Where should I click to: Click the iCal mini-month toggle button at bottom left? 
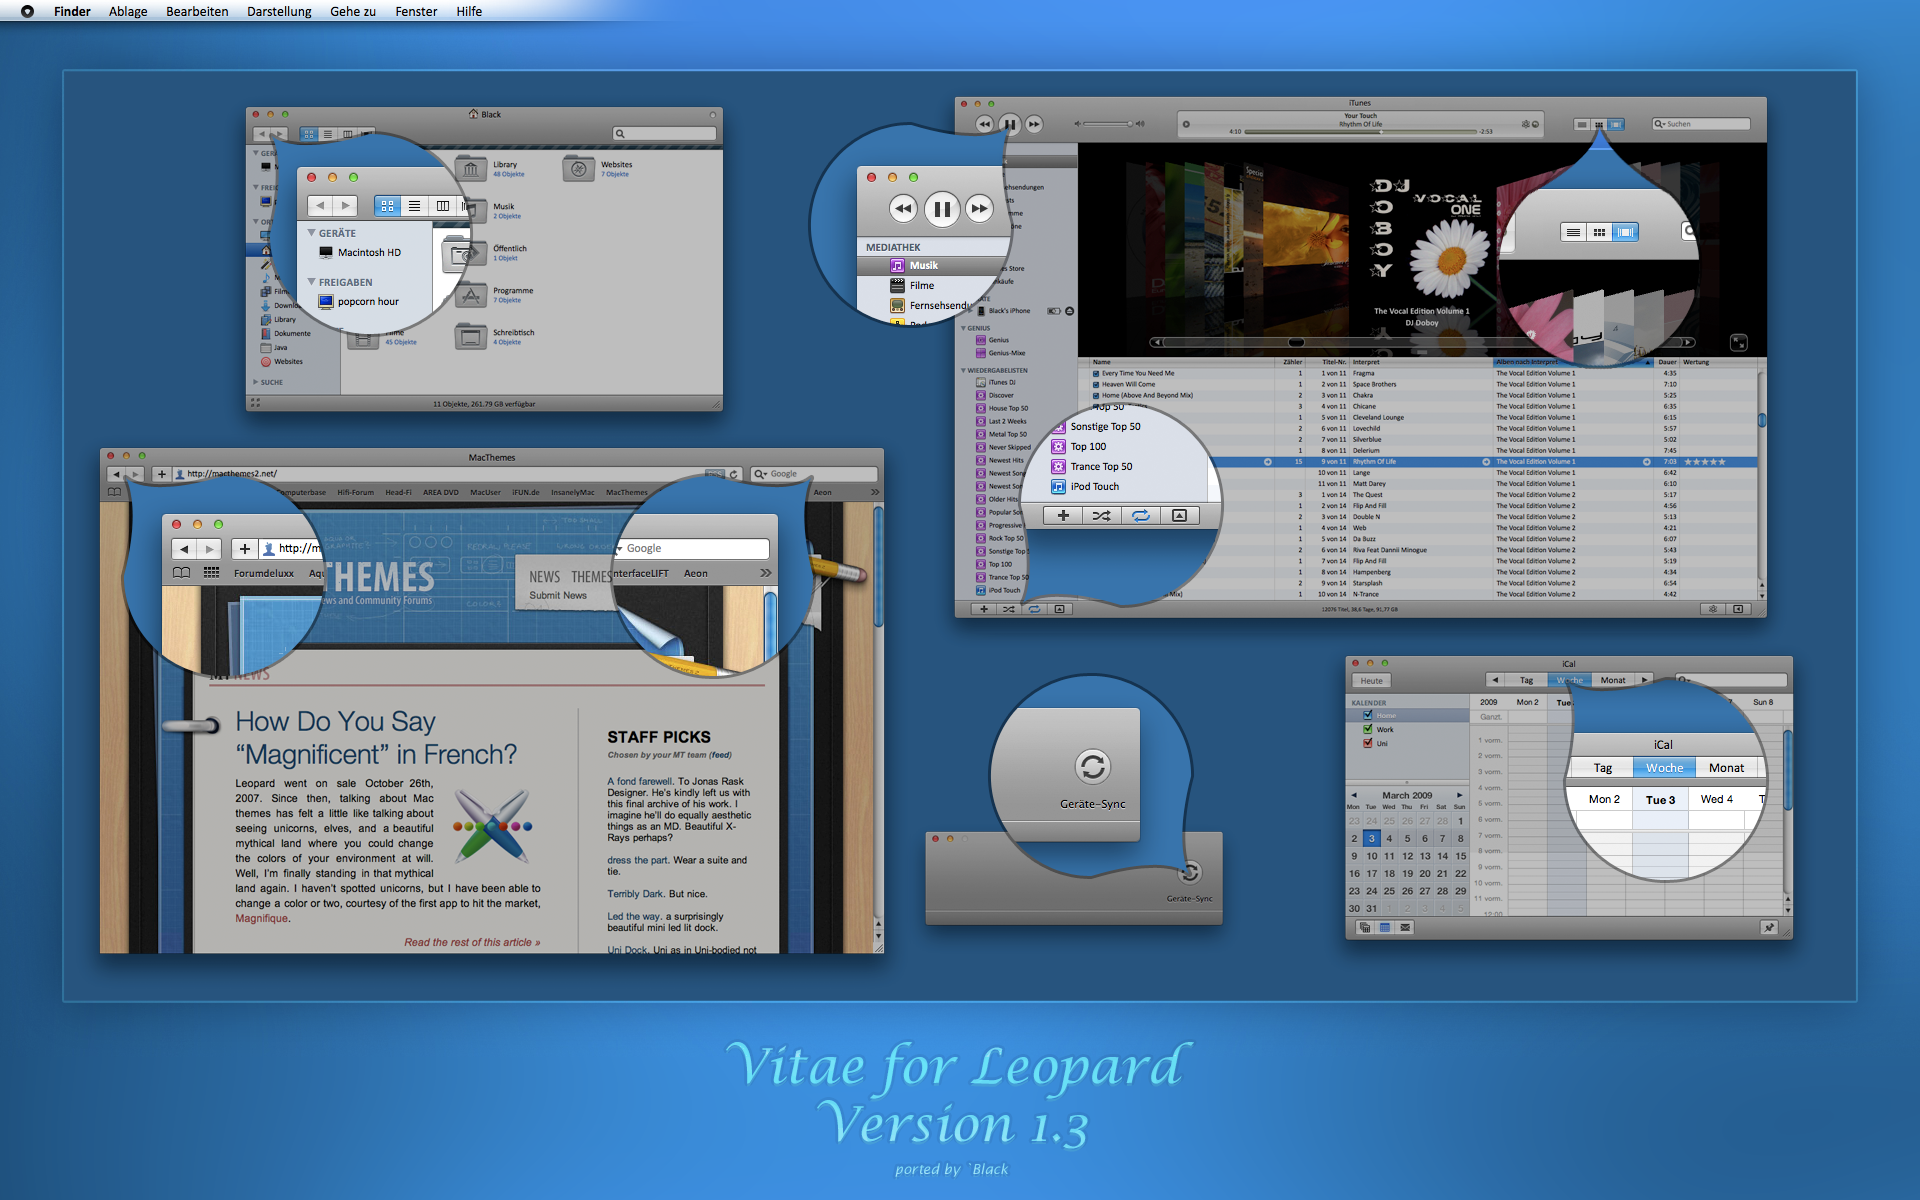point(1385,928)
